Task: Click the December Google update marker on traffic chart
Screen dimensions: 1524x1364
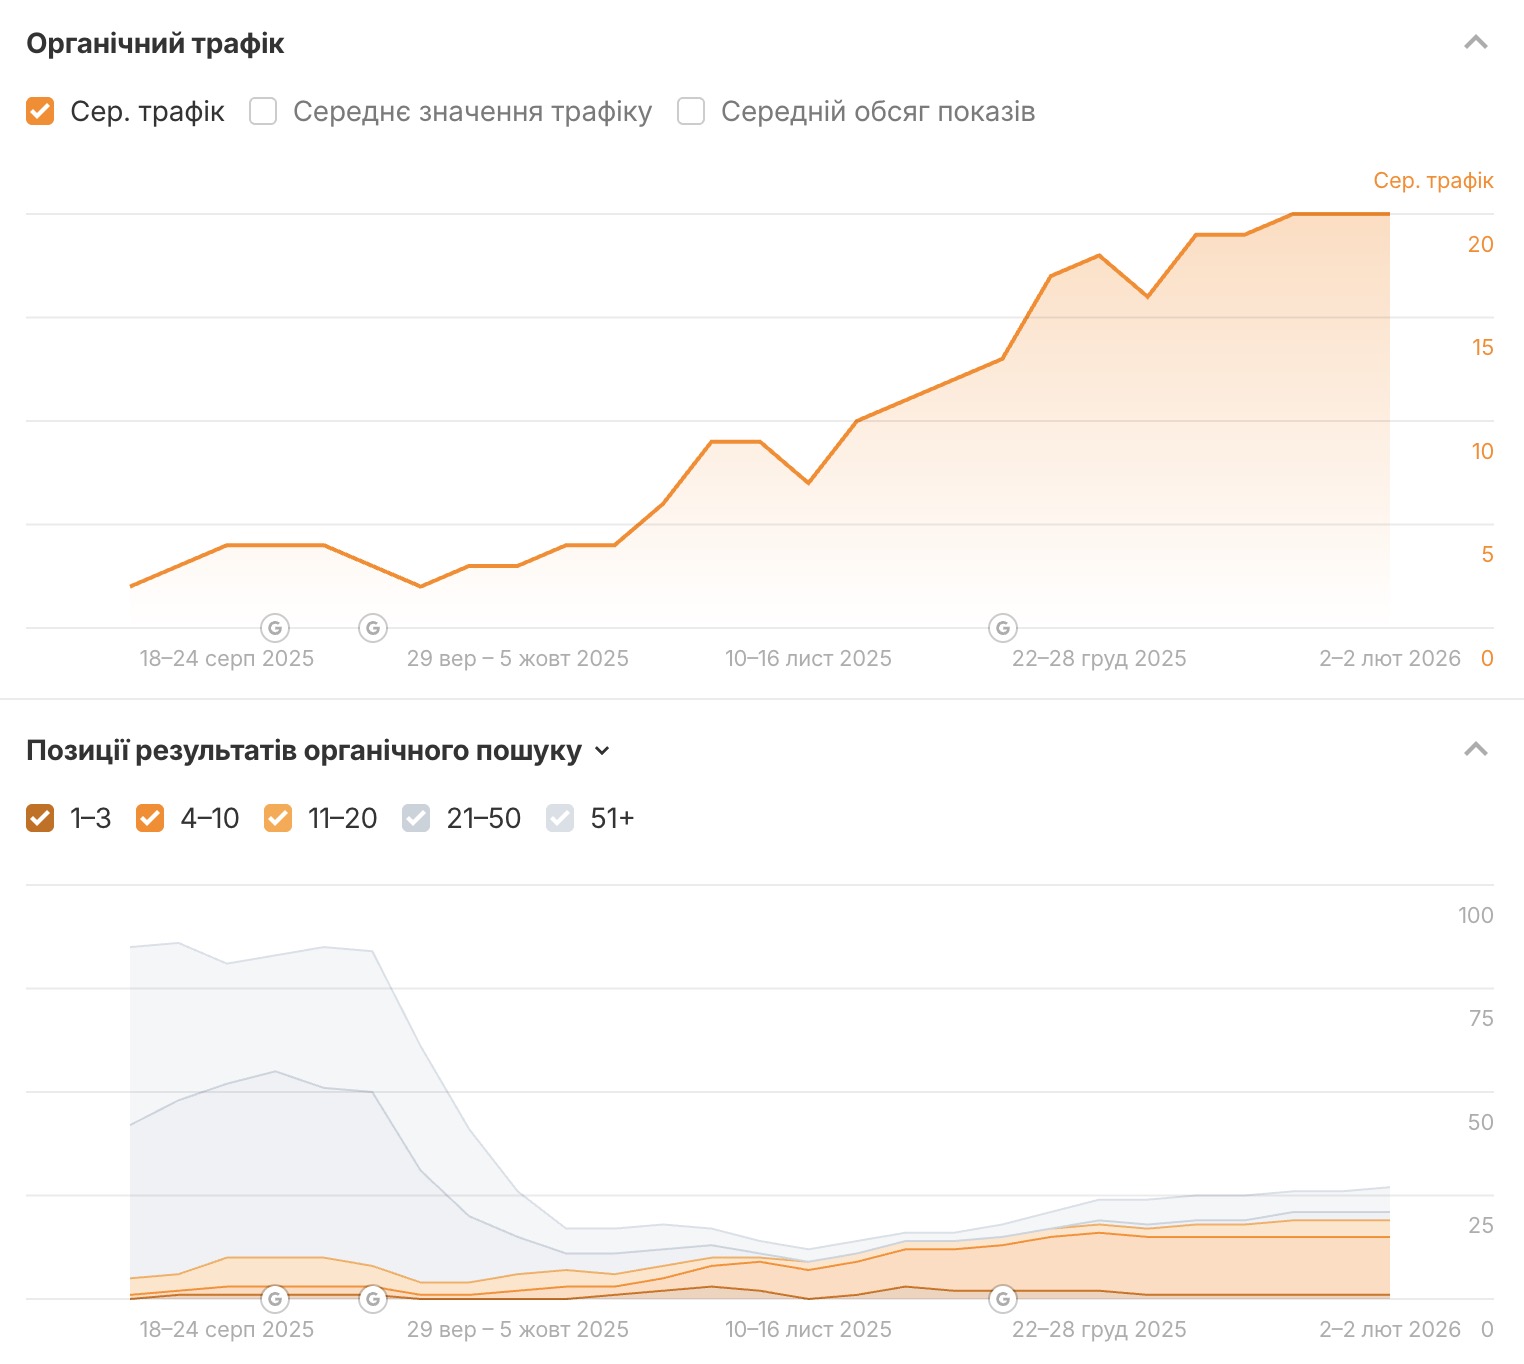Action: [x=1003, y=628]
